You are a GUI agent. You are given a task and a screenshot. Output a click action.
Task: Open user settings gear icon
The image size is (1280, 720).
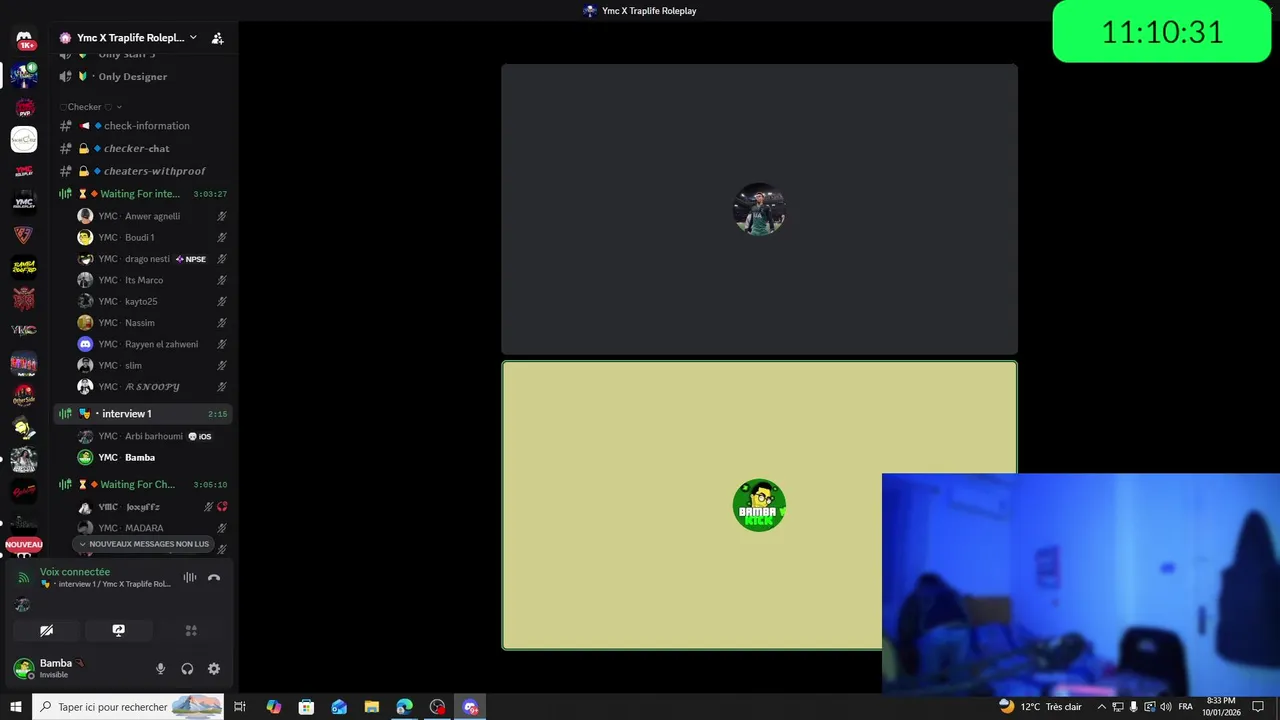pyautogui.click(x=214, y=669)
